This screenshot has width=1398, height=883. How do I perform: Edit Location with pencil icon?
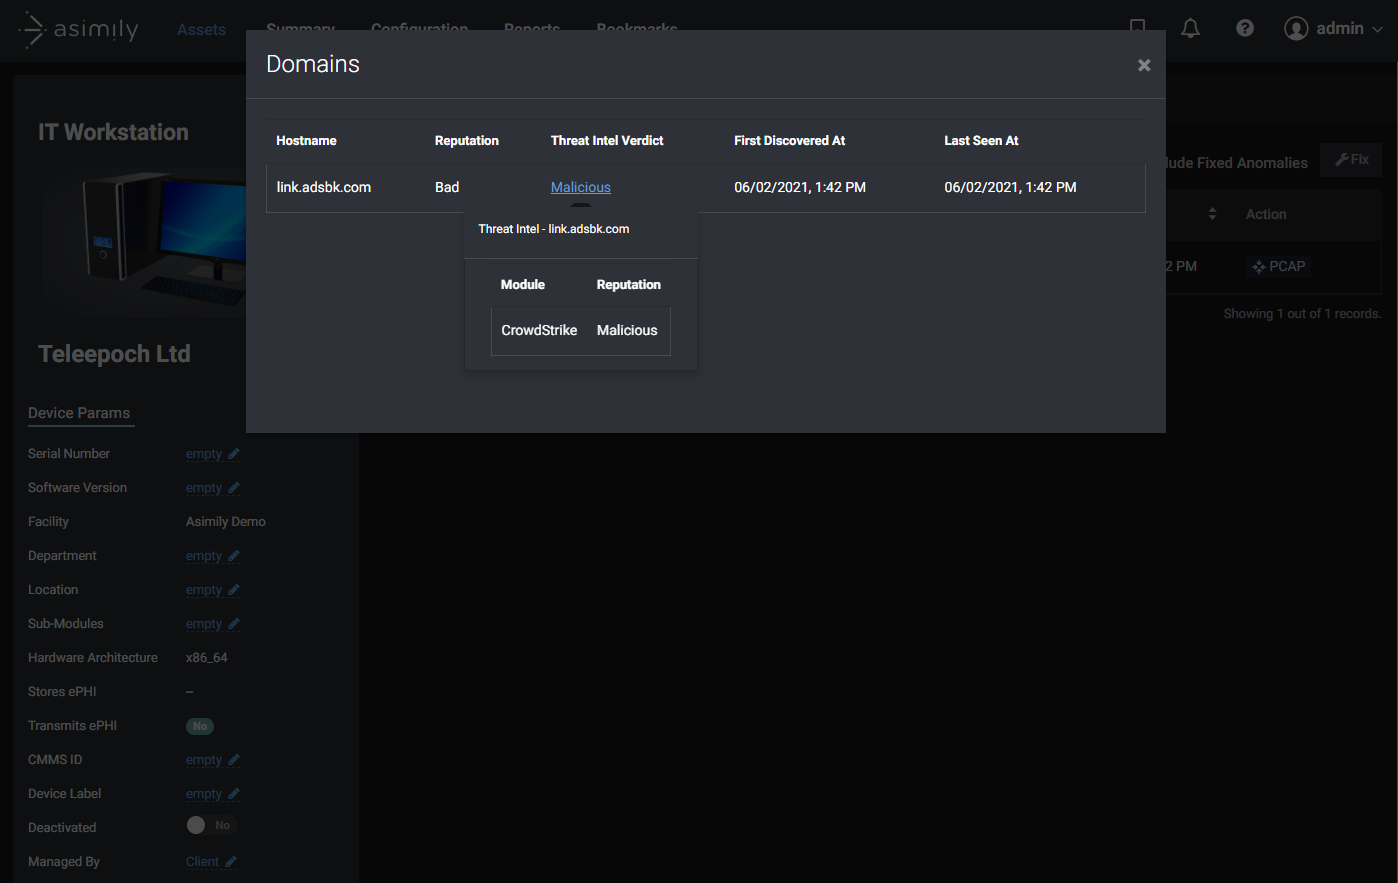click(x=233, y=590)
